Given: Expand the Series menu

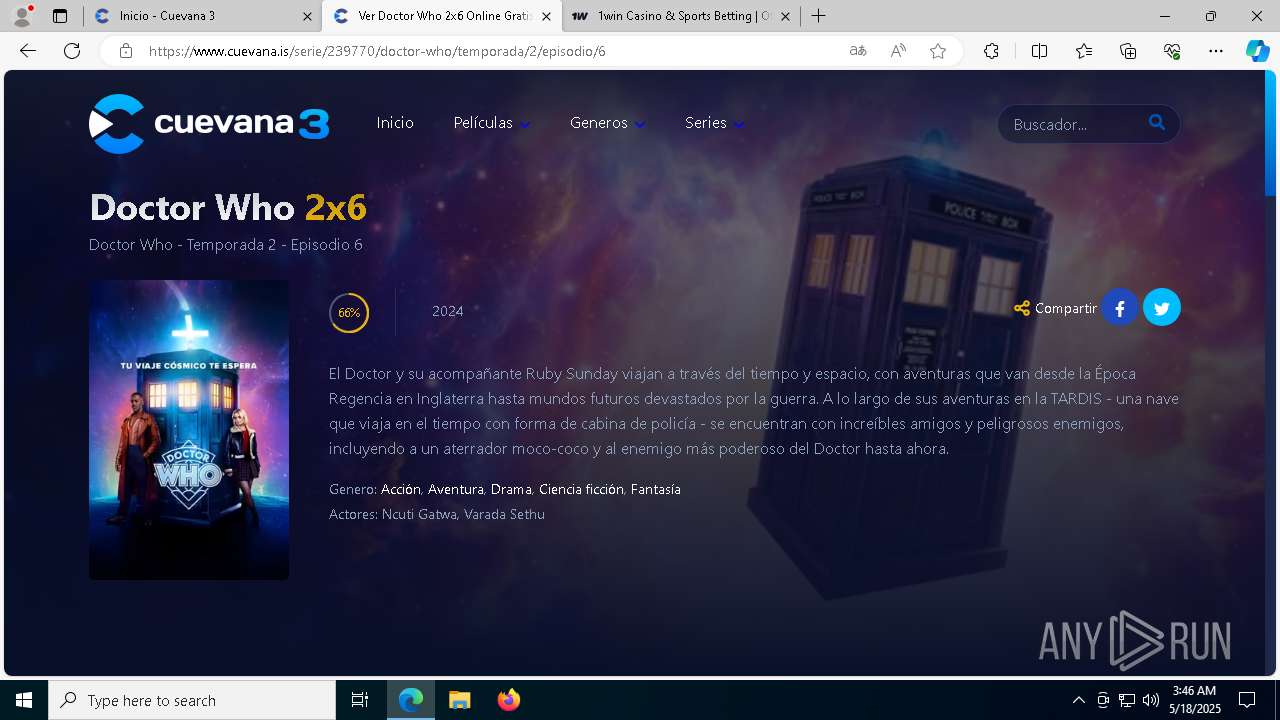Looking at the screenshot, I should 715,123.
